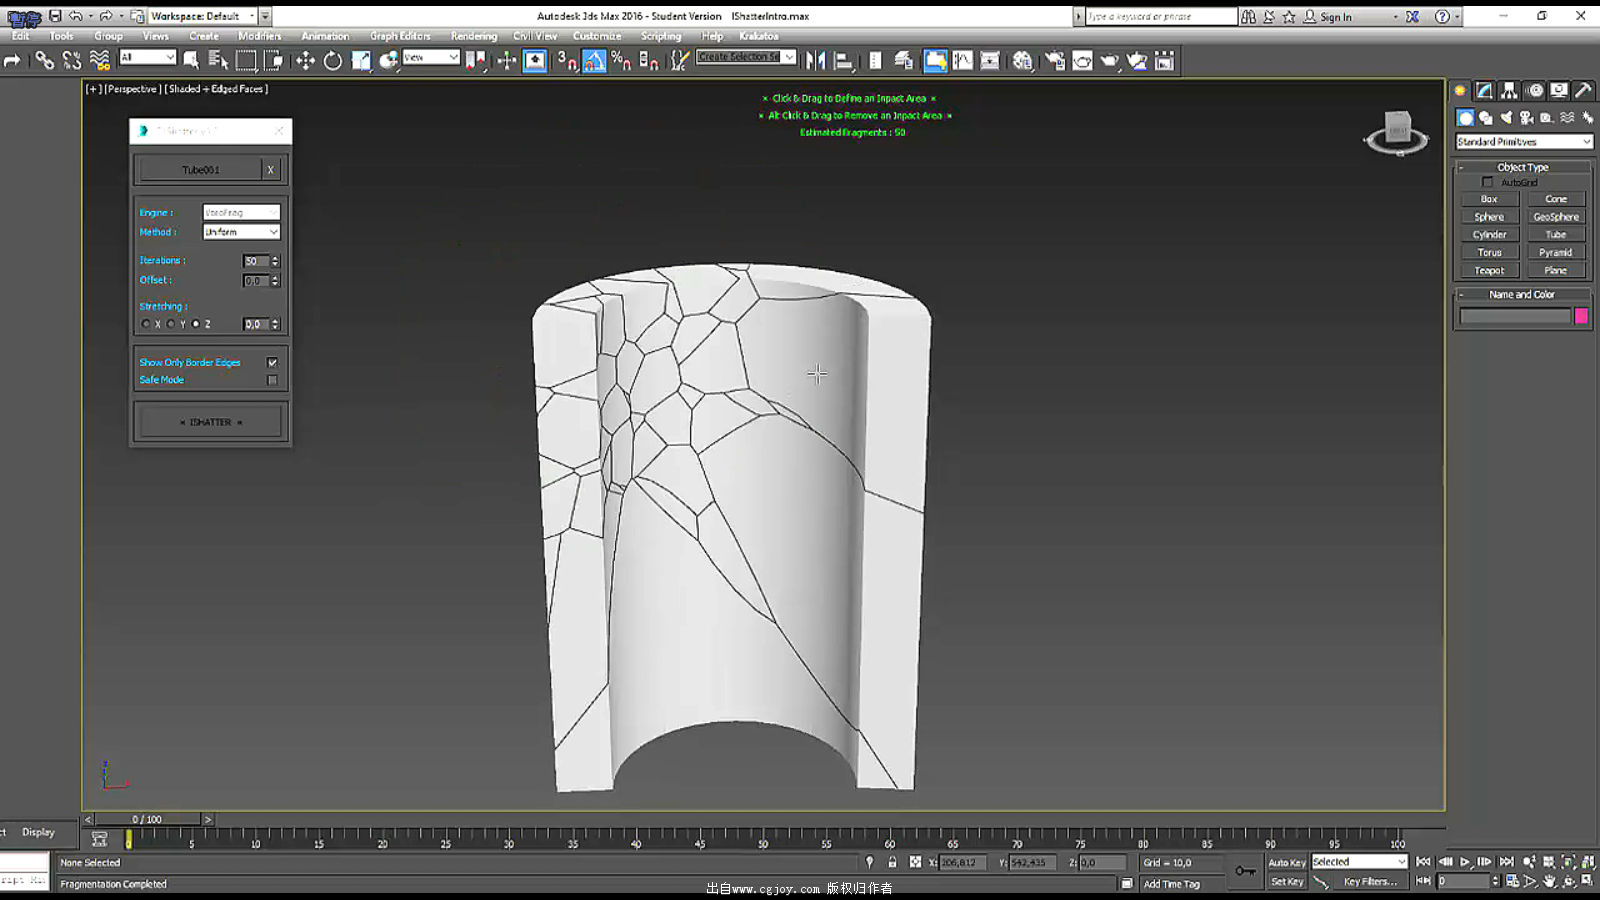Toggle the Set Key mode

click(x=1287, y=882)
